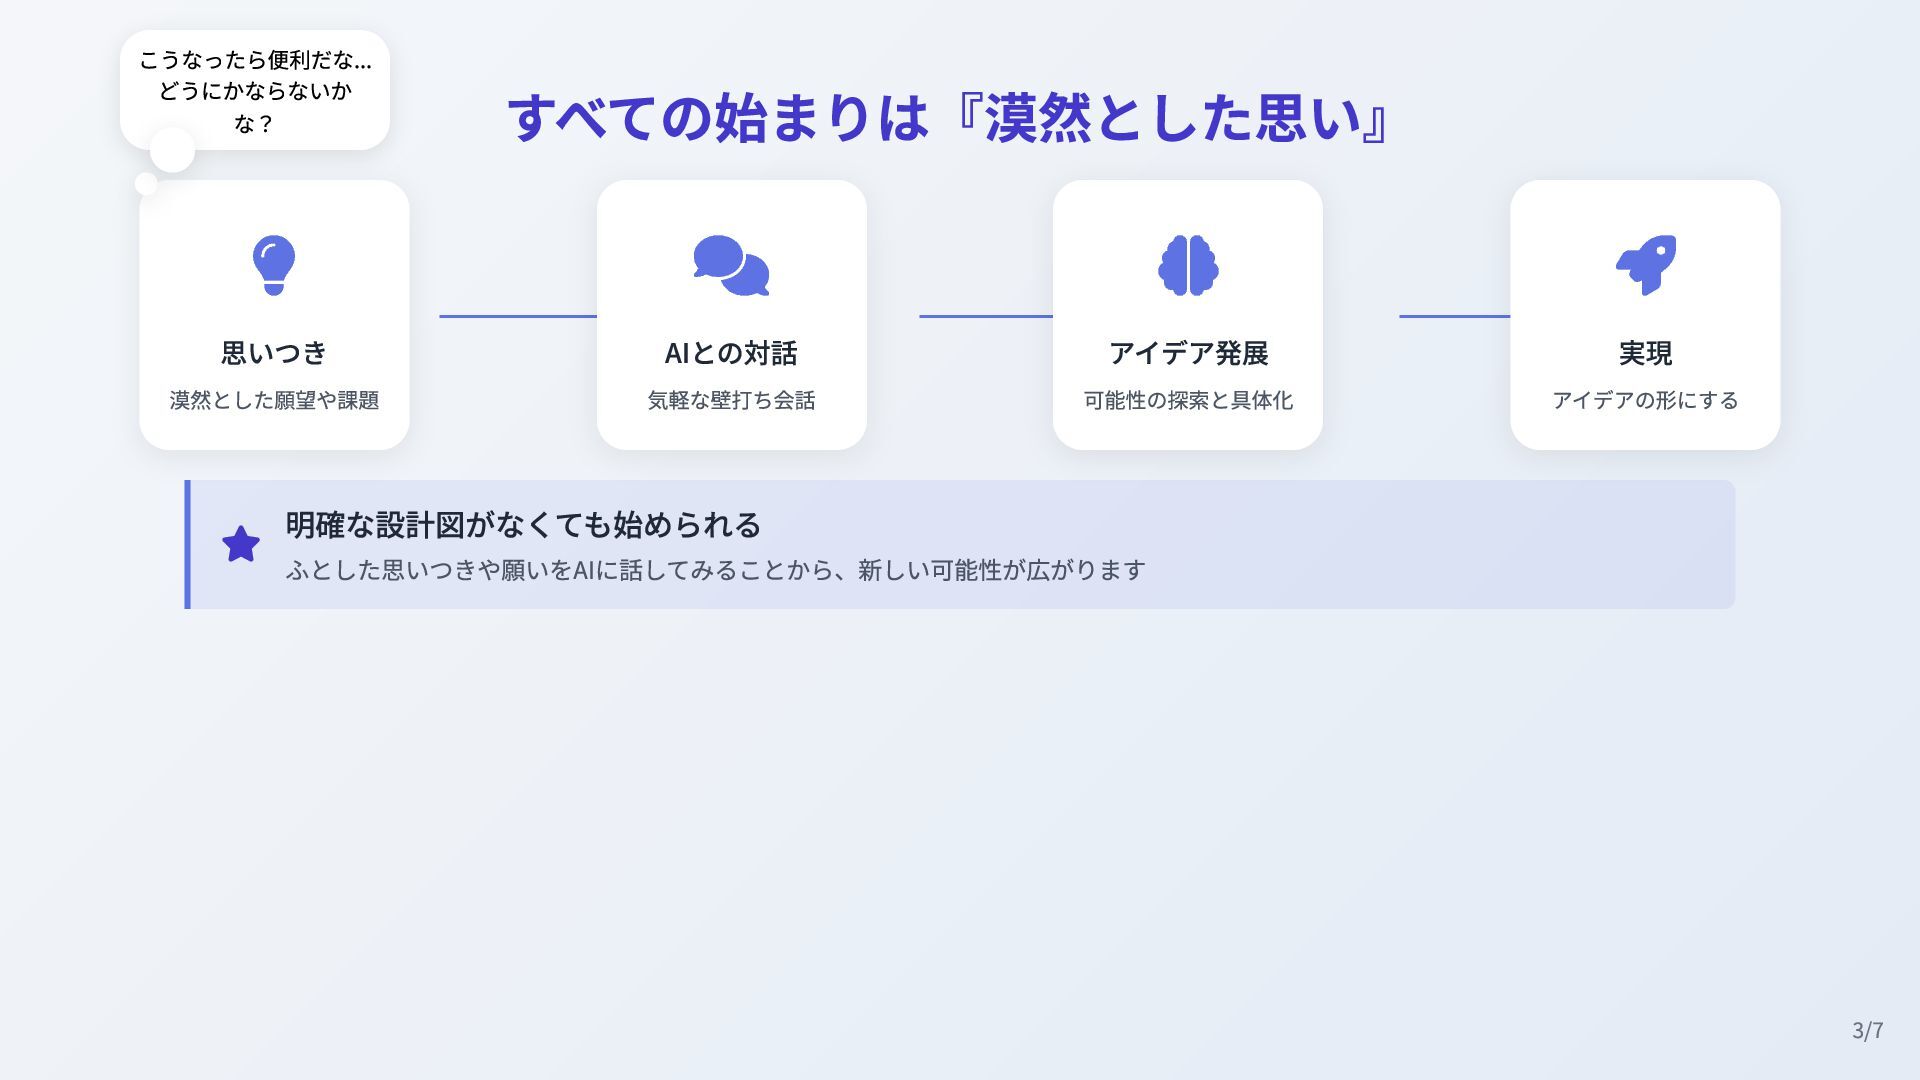1920x1080 pixels.
Task: Click the subtitle 可能性の探索と具体化
Action: point(1188,400)
